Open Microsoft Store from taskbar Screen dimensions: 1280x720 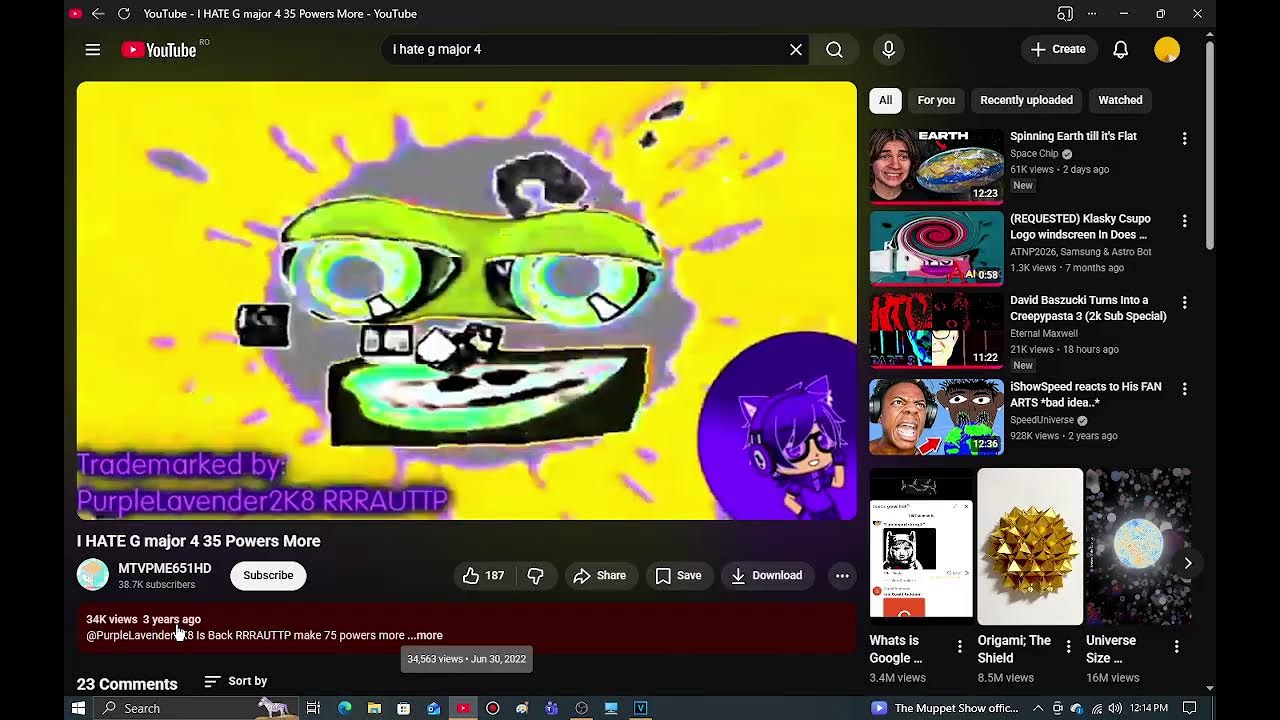click(x=403, y=708)
